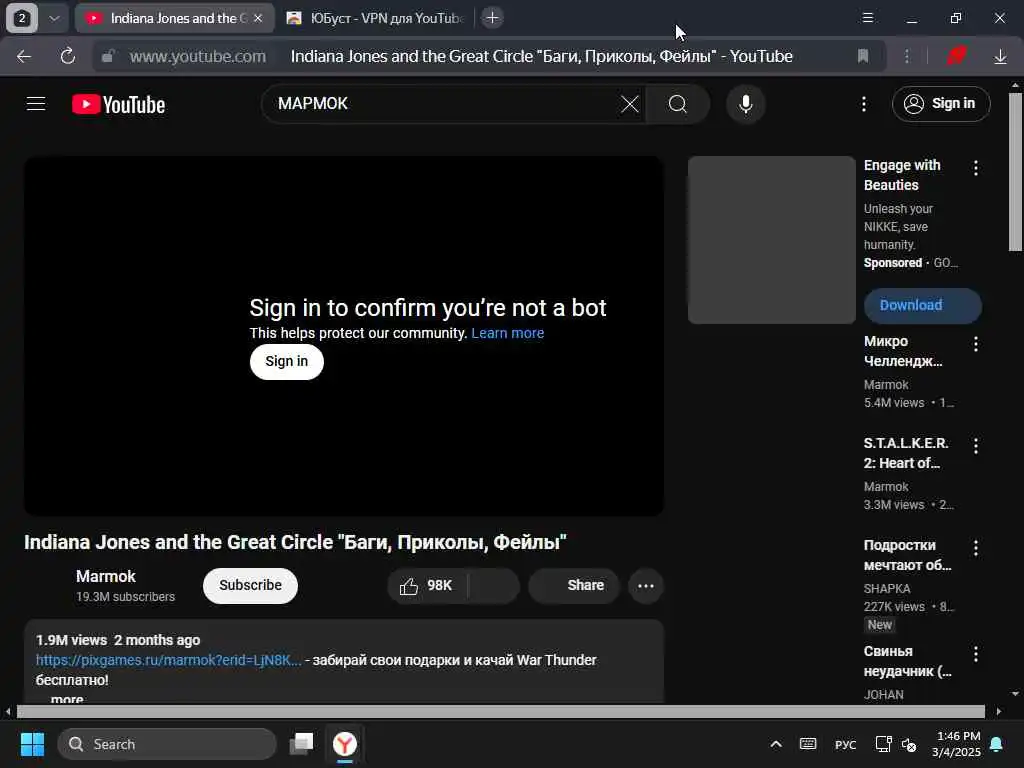This screenshot has width=1024, height=768.
Task: Open Микро Челлендж video title
Action: point(903,351)
